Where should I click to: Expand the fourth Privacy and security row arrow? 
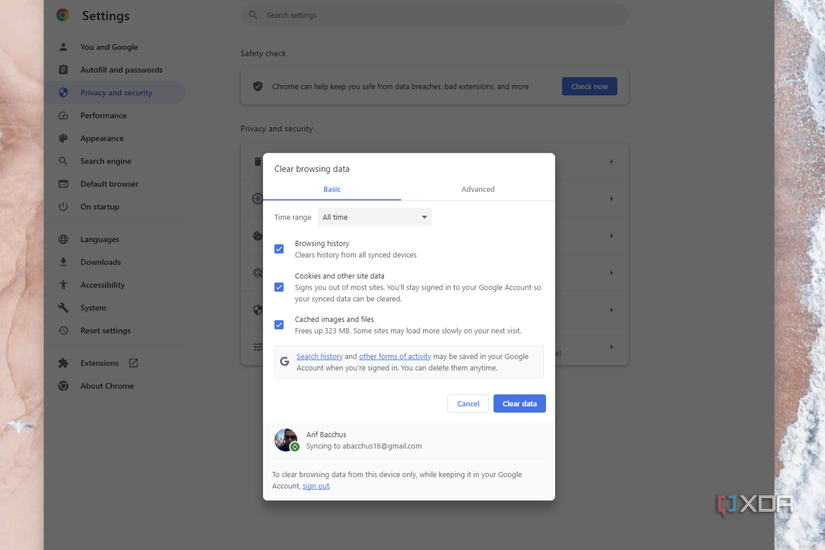611,273
